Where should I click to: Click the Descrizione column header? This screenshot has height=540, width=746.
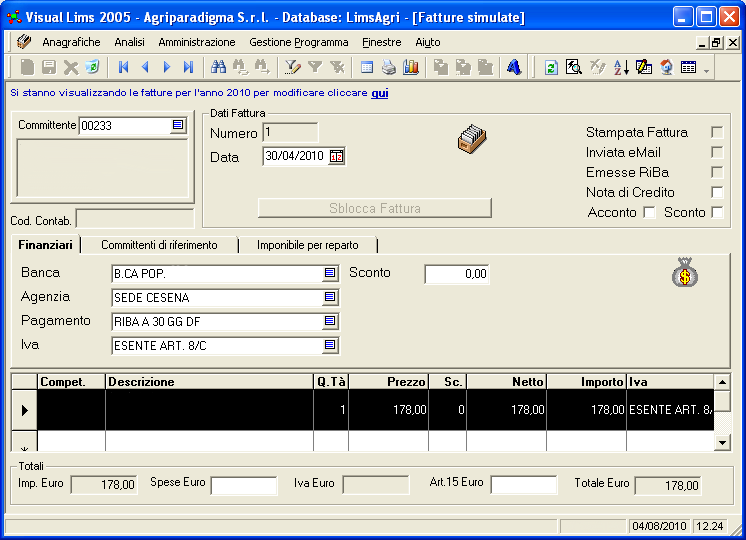coord(209,382)
